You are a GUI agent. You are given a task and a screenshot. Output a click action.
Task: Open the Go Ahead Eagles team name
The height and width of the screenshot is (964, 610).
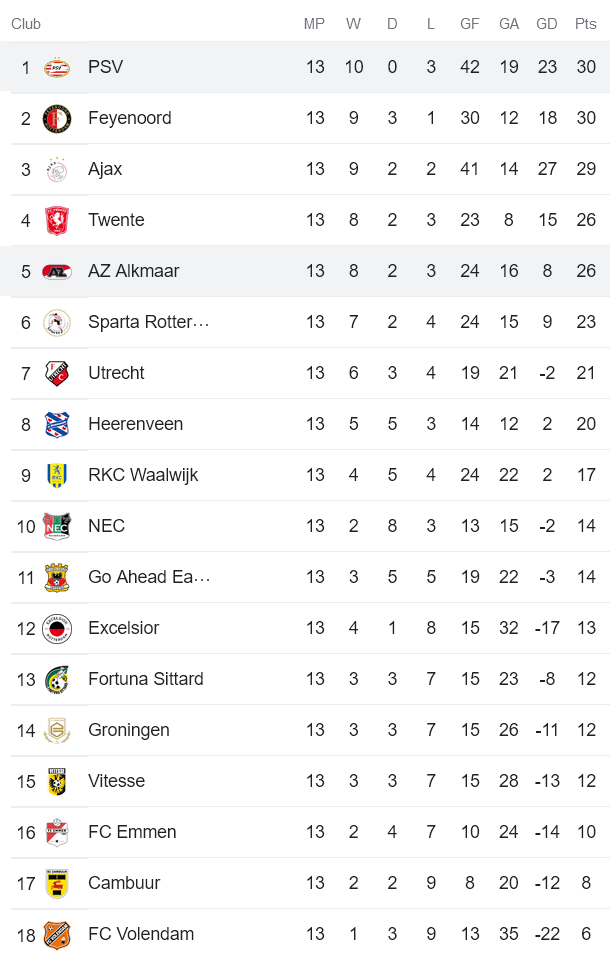pyautogui.click(x=149, y=577)
